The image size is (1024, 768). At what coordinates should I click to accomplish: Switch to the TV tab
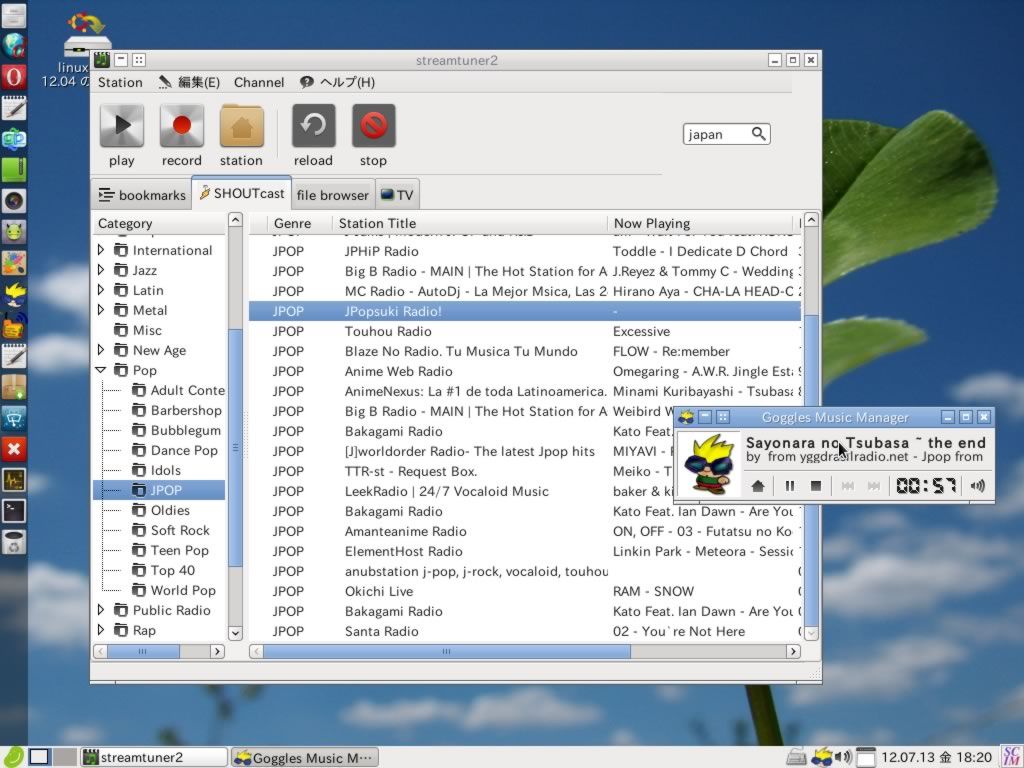[x=397, y=195]
